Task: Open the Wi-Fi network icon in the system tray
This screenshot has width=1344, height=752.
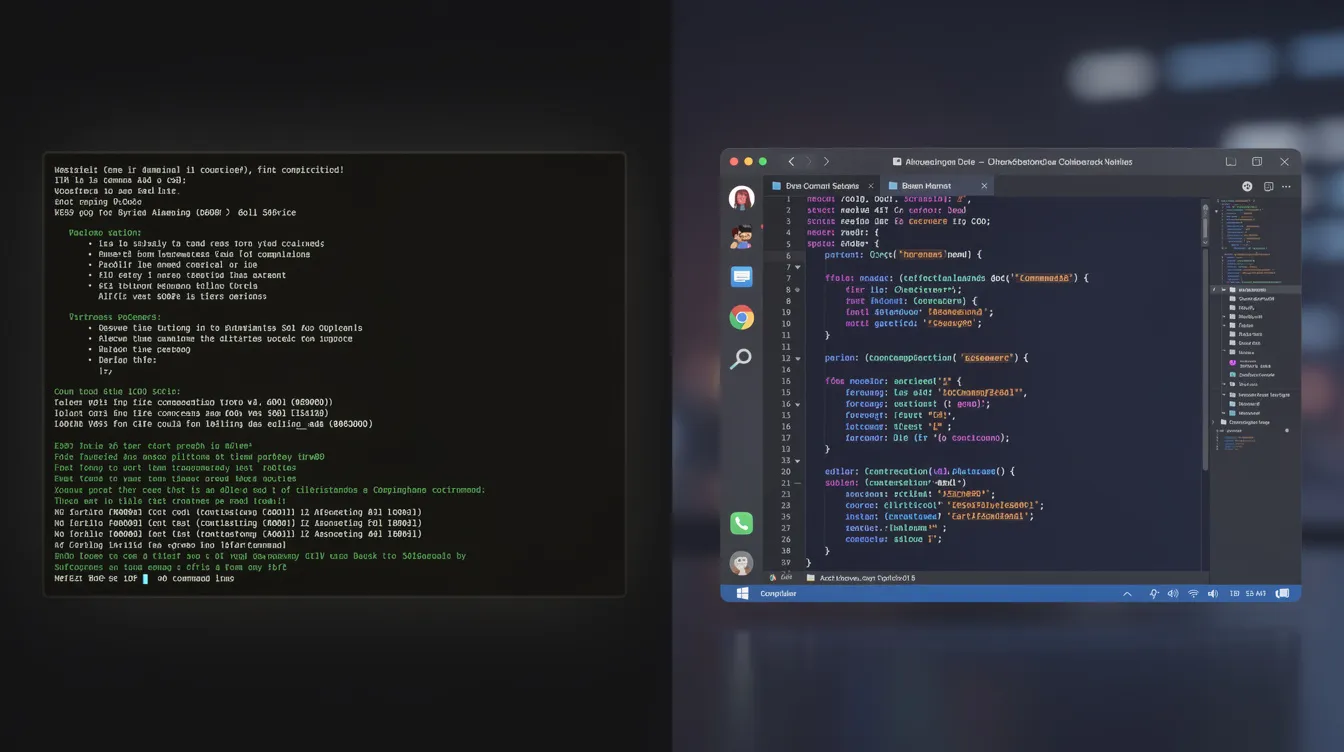Action: coord(1193,593)
